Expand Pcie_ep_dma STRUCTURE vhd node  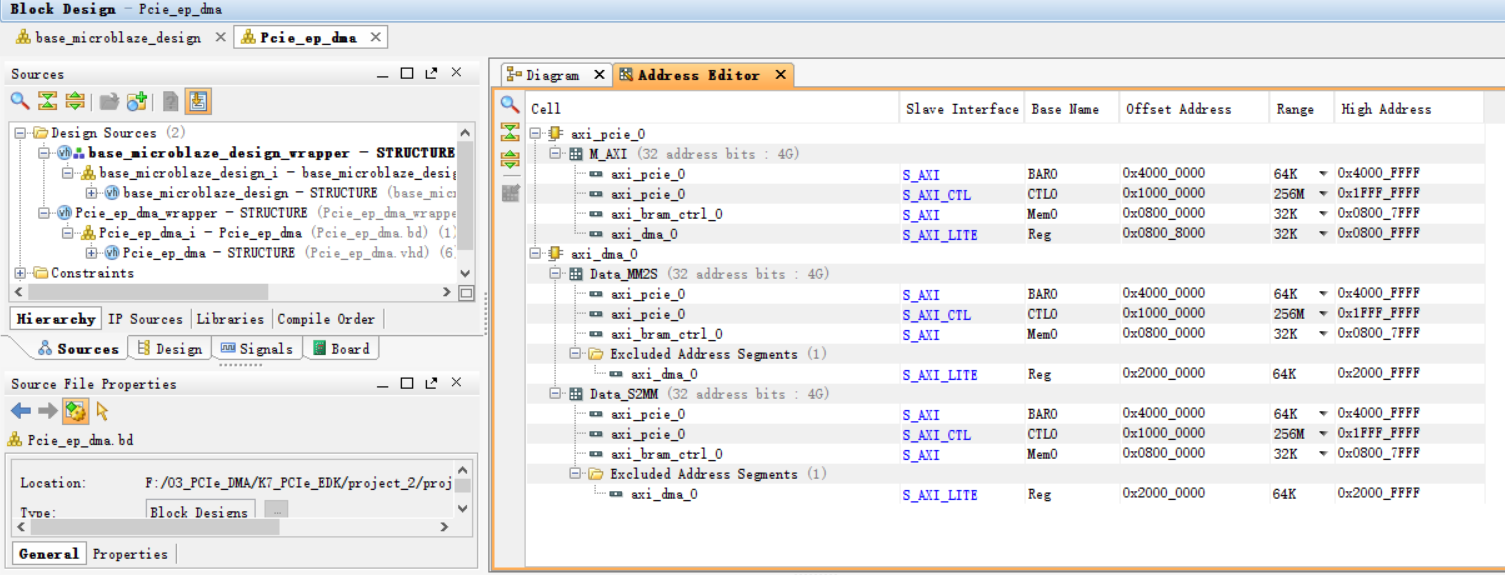click(x=92, y=253)
